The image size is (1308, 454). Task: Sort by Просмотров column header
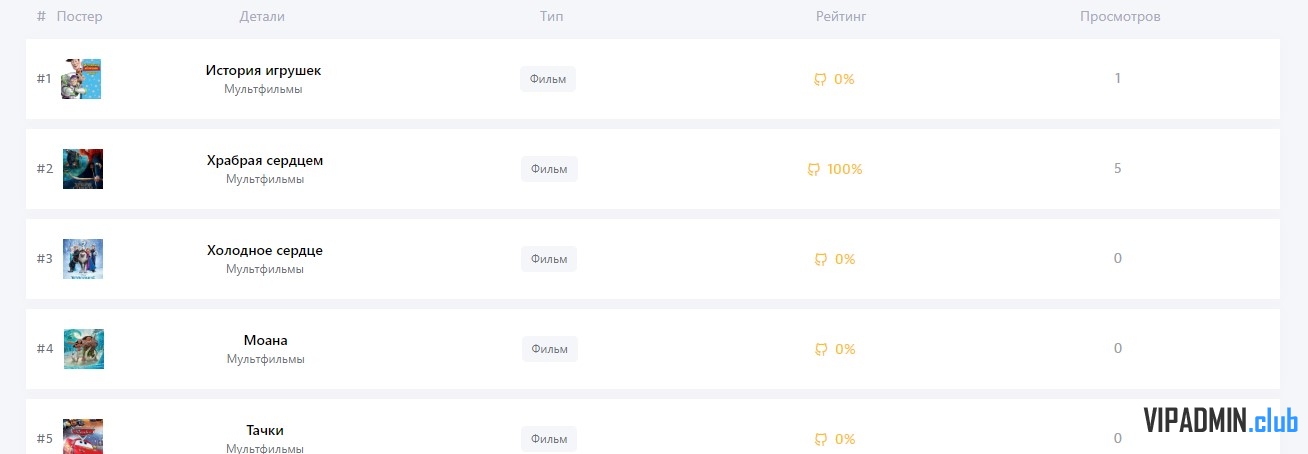pos(1120,17)
